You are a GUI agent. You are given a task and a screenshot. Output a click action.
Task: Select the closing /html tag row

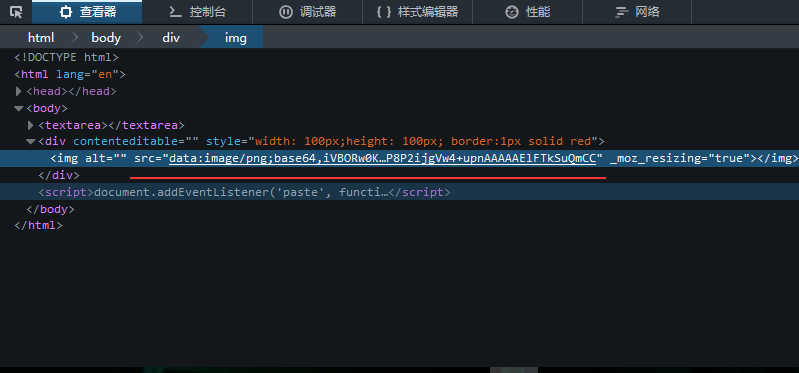(38, 225)
